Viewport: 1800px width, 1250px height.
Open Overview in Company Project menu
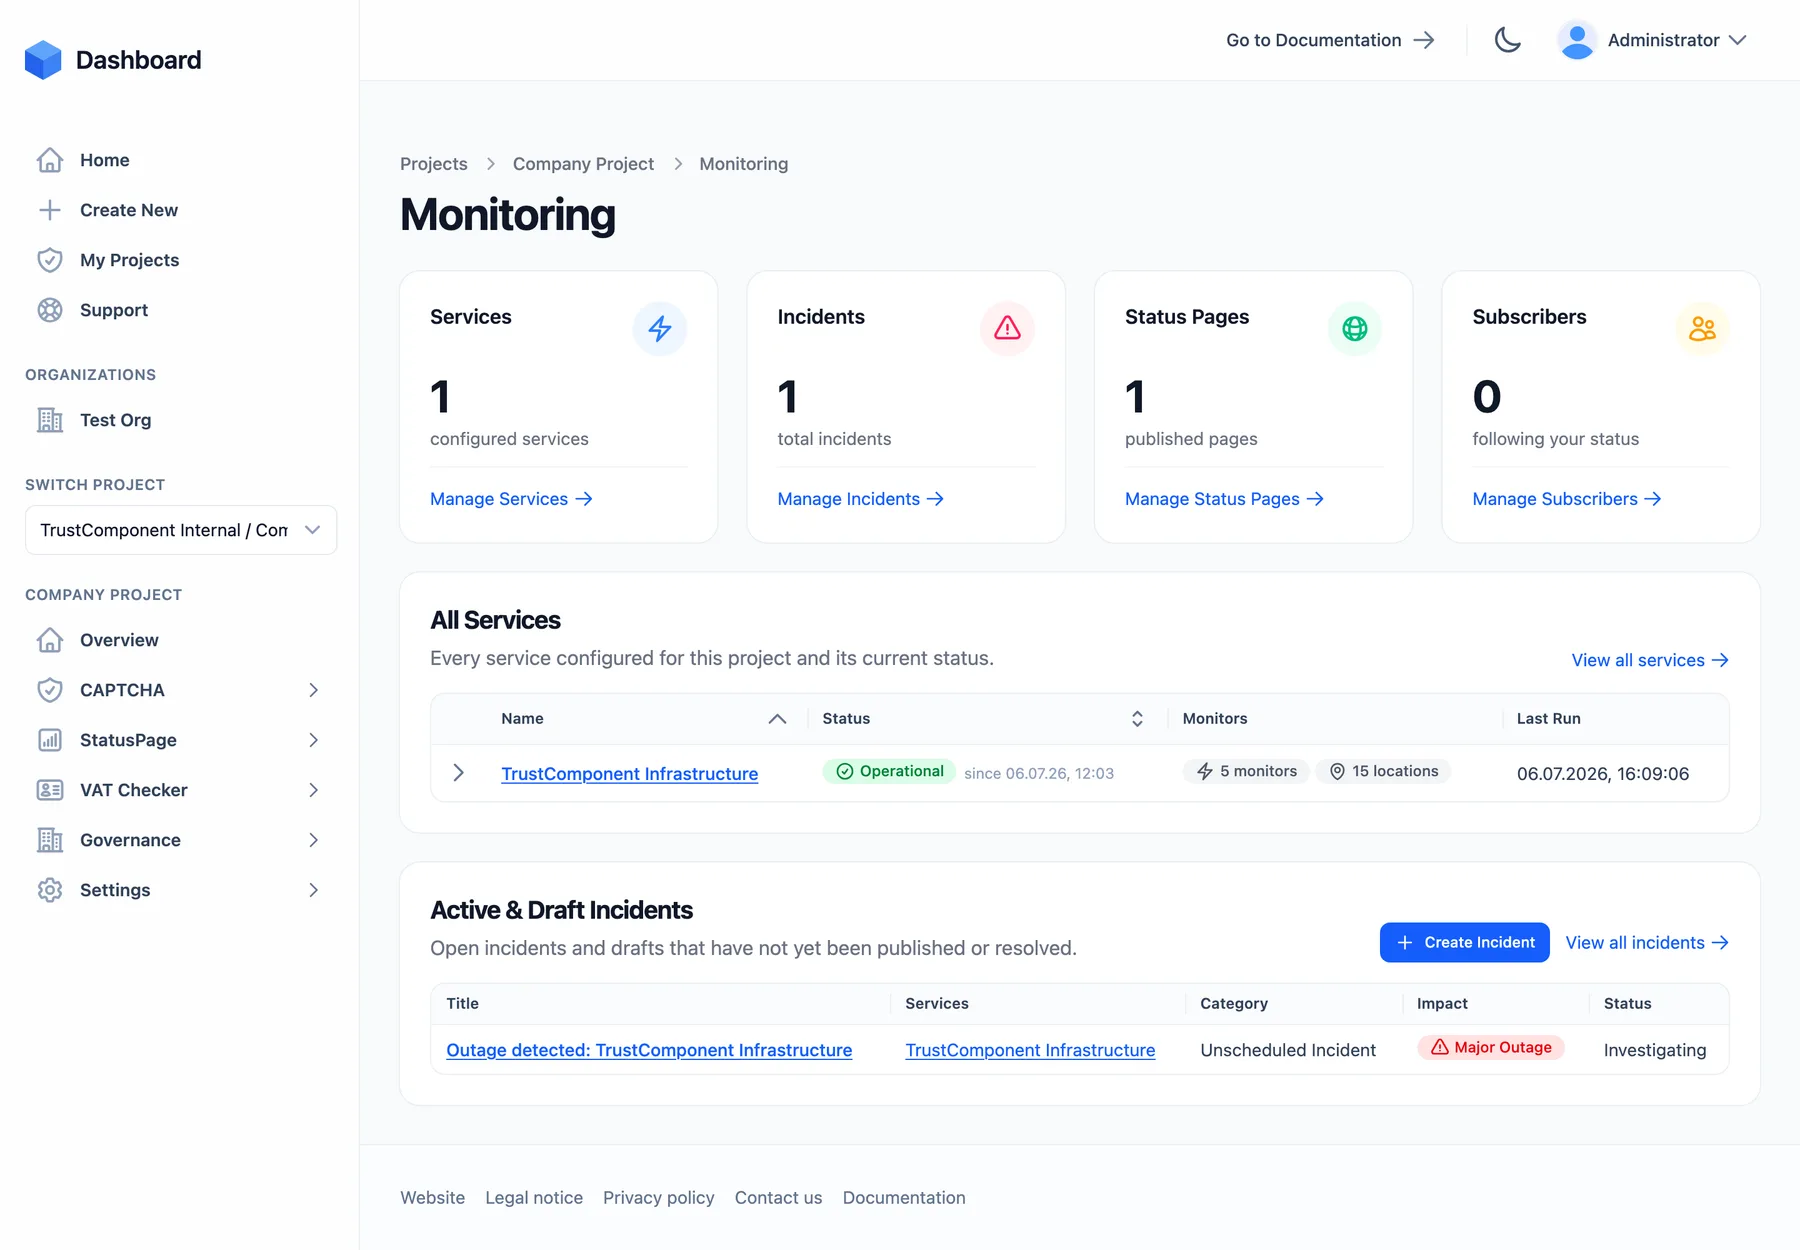119,640
